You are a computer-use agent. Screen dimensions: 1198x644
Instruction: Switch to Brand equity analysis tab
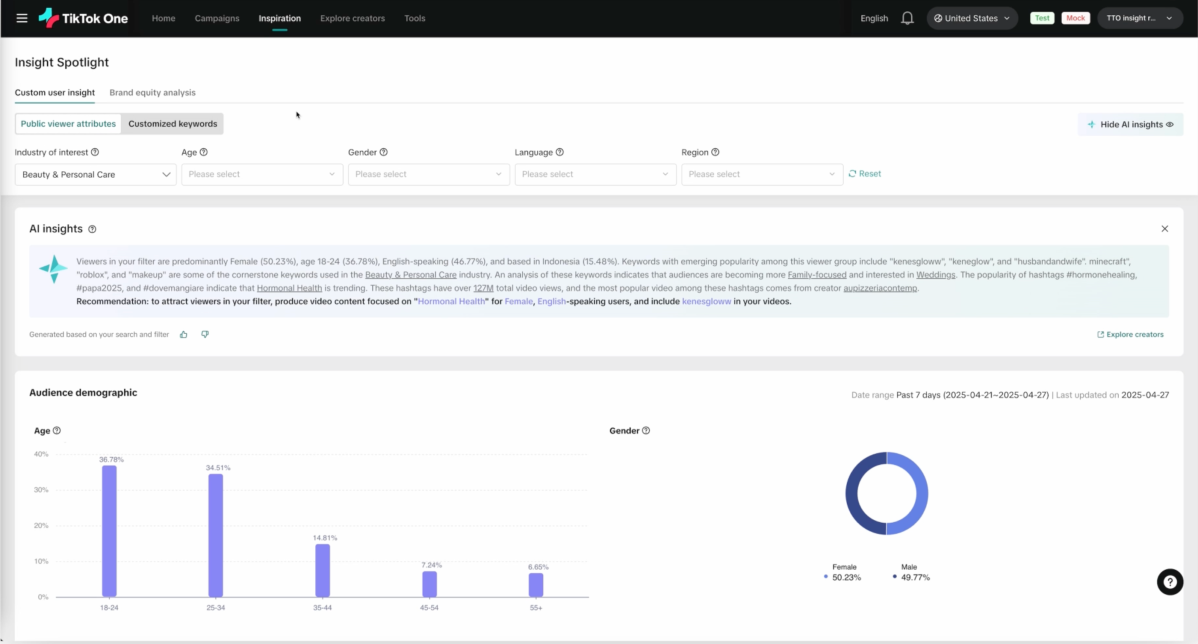point(152,93)
